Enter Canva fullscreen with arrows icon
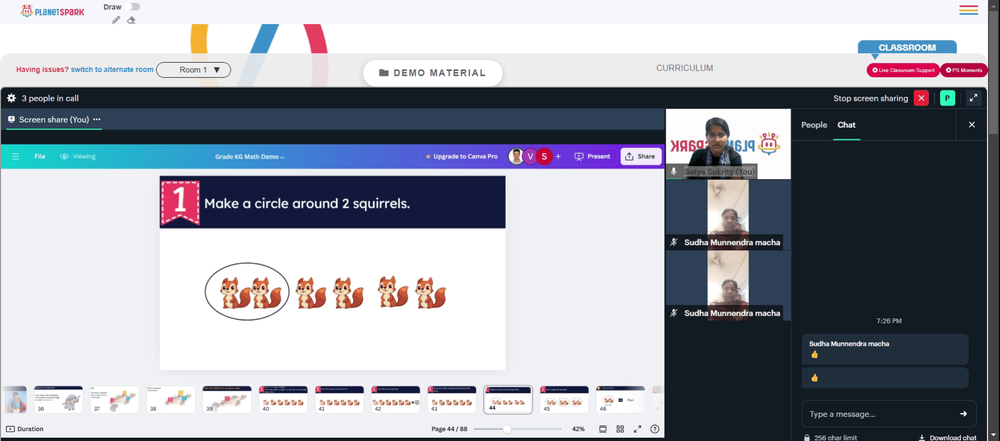The width and height of the screenshot is (1000, 441). 637,429
